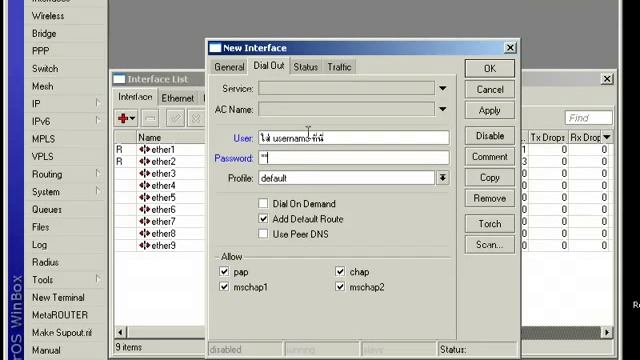The width and height of the screenshot is (640, 360).
Task: Open the Wireless menu item
Action: click(x=48, y=16)
